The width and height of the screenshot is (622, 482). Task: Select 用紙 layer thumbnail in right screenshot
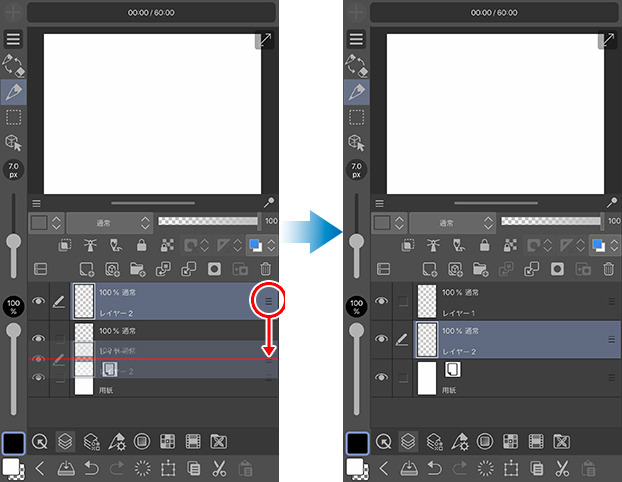427,378
